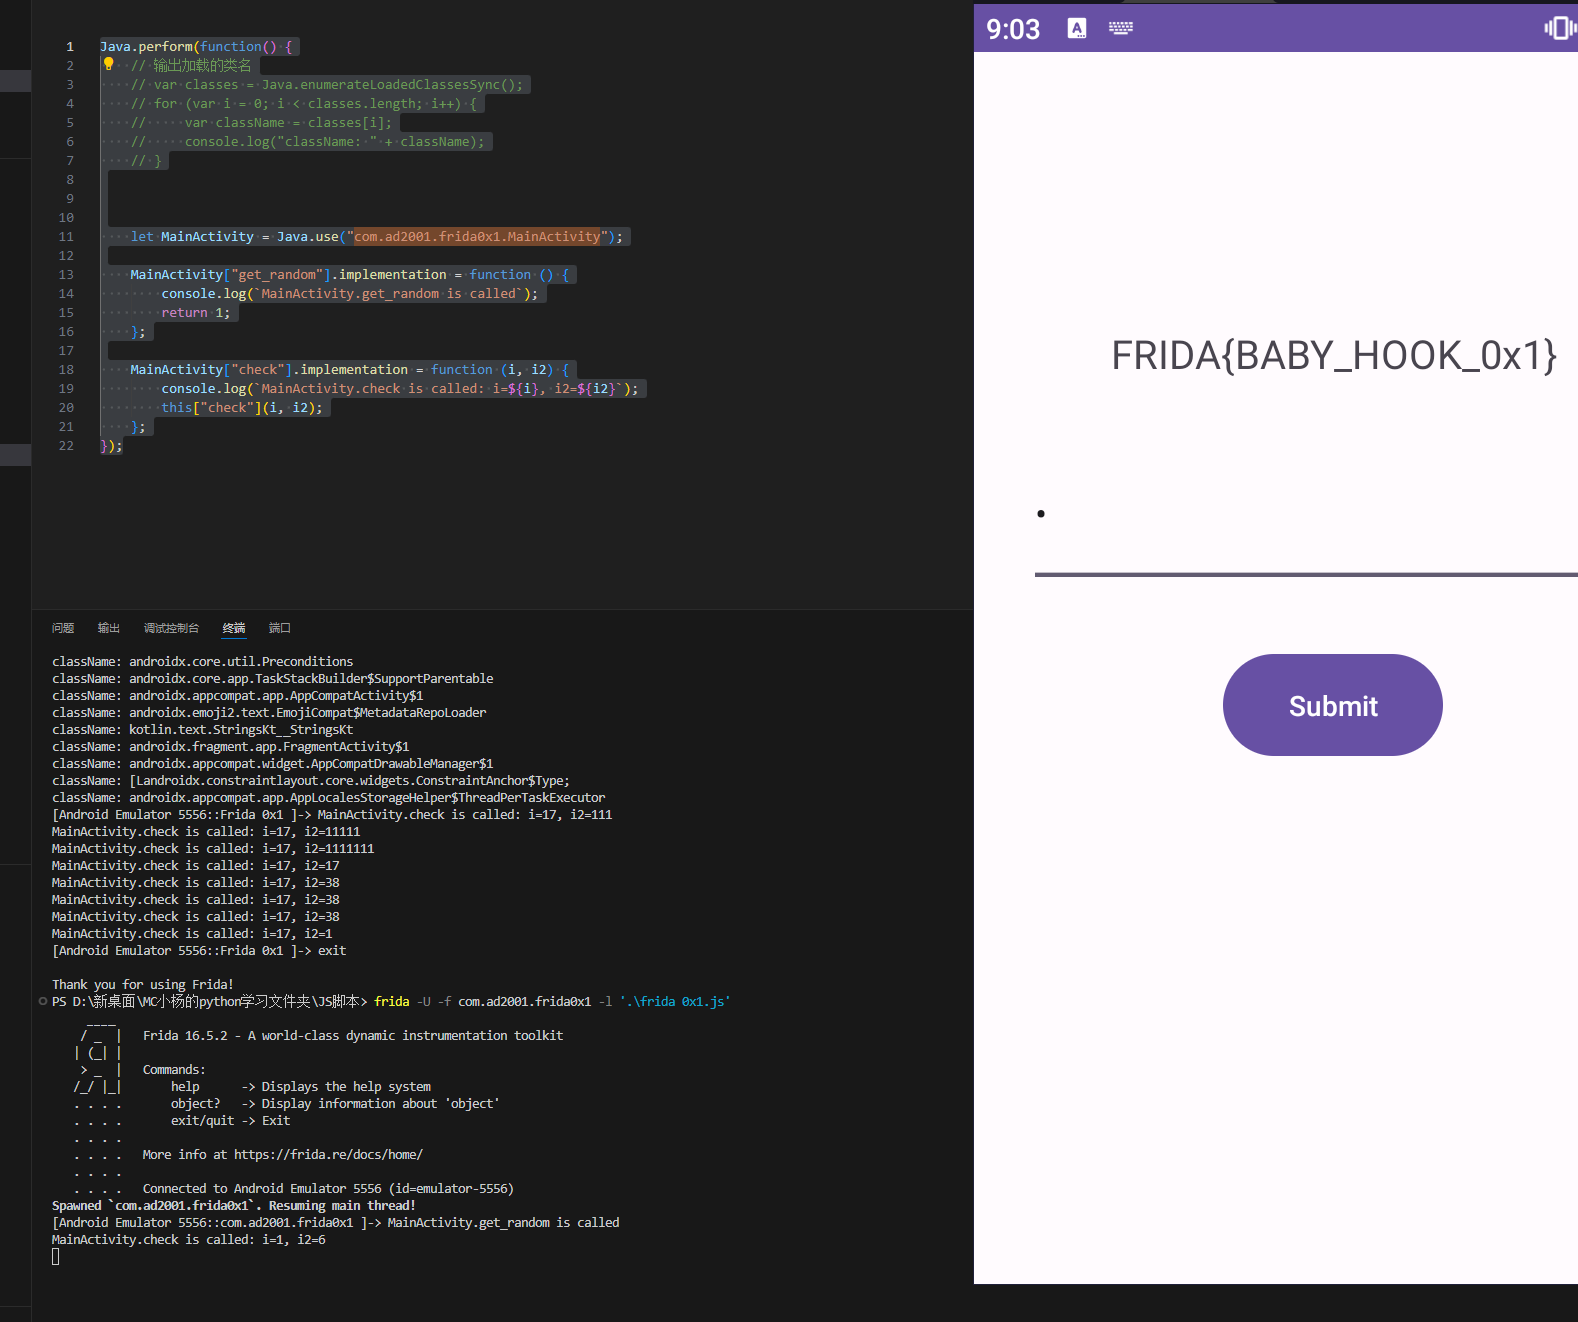
Task: Tap the 9:03 clock in status bar
Action: click(x=1013, y=29)
